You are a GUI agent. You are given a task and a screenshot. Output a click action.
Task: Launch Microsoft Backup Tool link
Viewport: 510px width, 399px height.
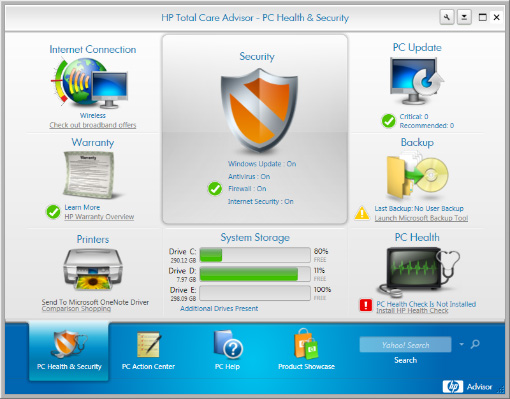pyautogui.click(x=421, y=218)
